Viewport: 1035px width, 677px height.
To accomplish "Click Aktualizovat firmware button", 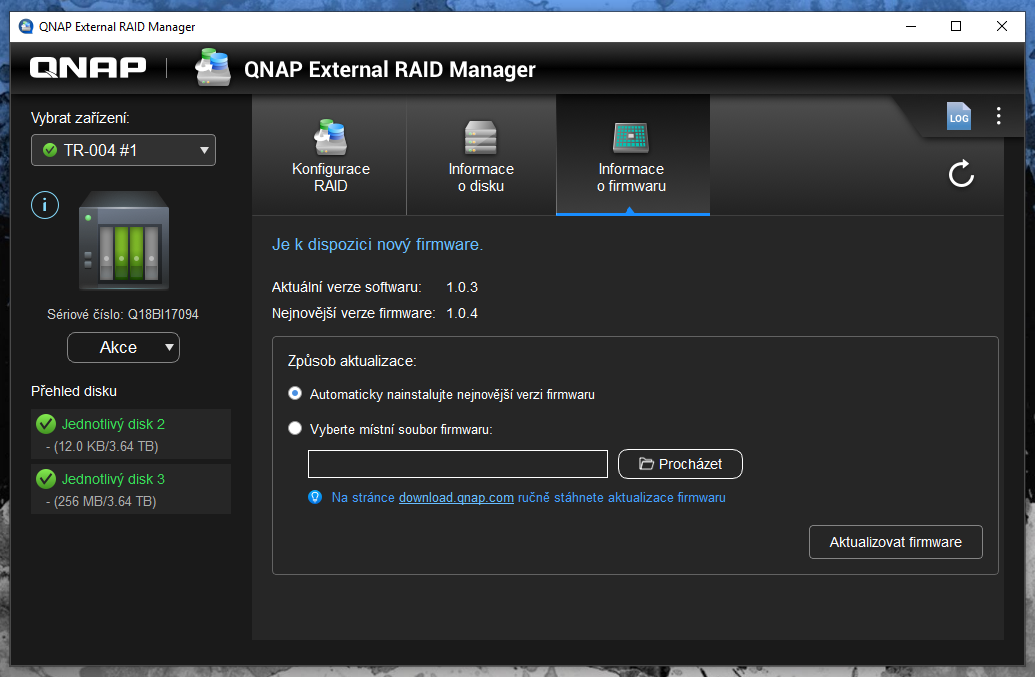I will point(896,542).
